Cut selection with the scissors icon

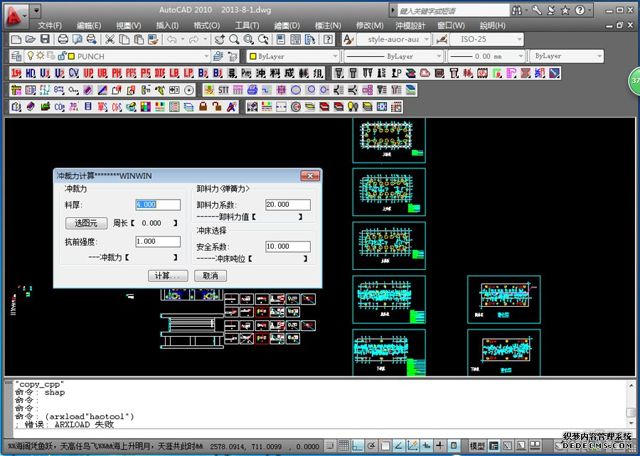(x=109, y=40)
